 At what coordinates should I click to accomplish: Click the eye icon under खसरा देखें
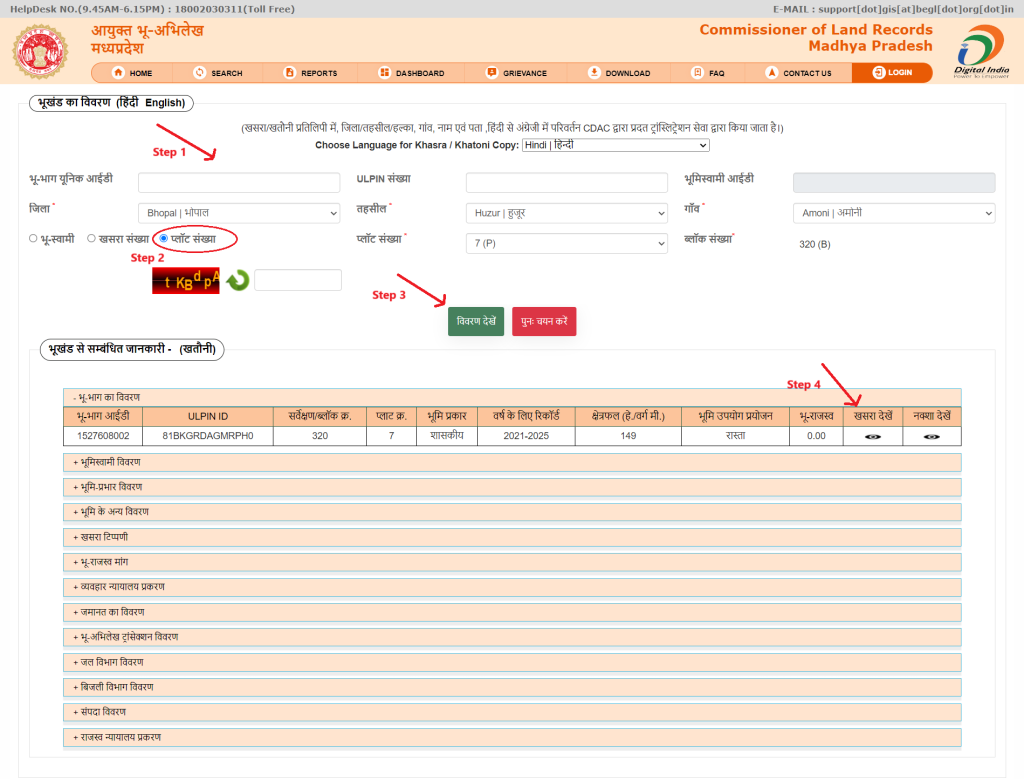pos(872,437)
